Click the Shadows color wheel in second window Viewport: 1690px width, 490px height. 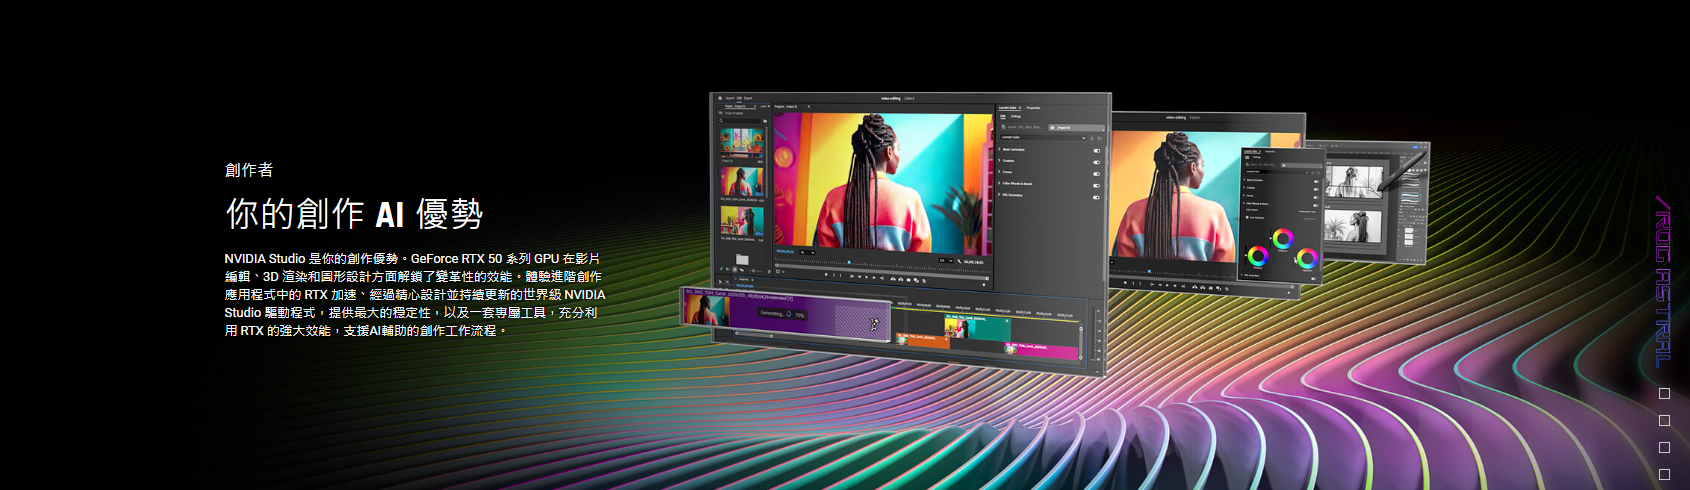tap(1258, 256)
